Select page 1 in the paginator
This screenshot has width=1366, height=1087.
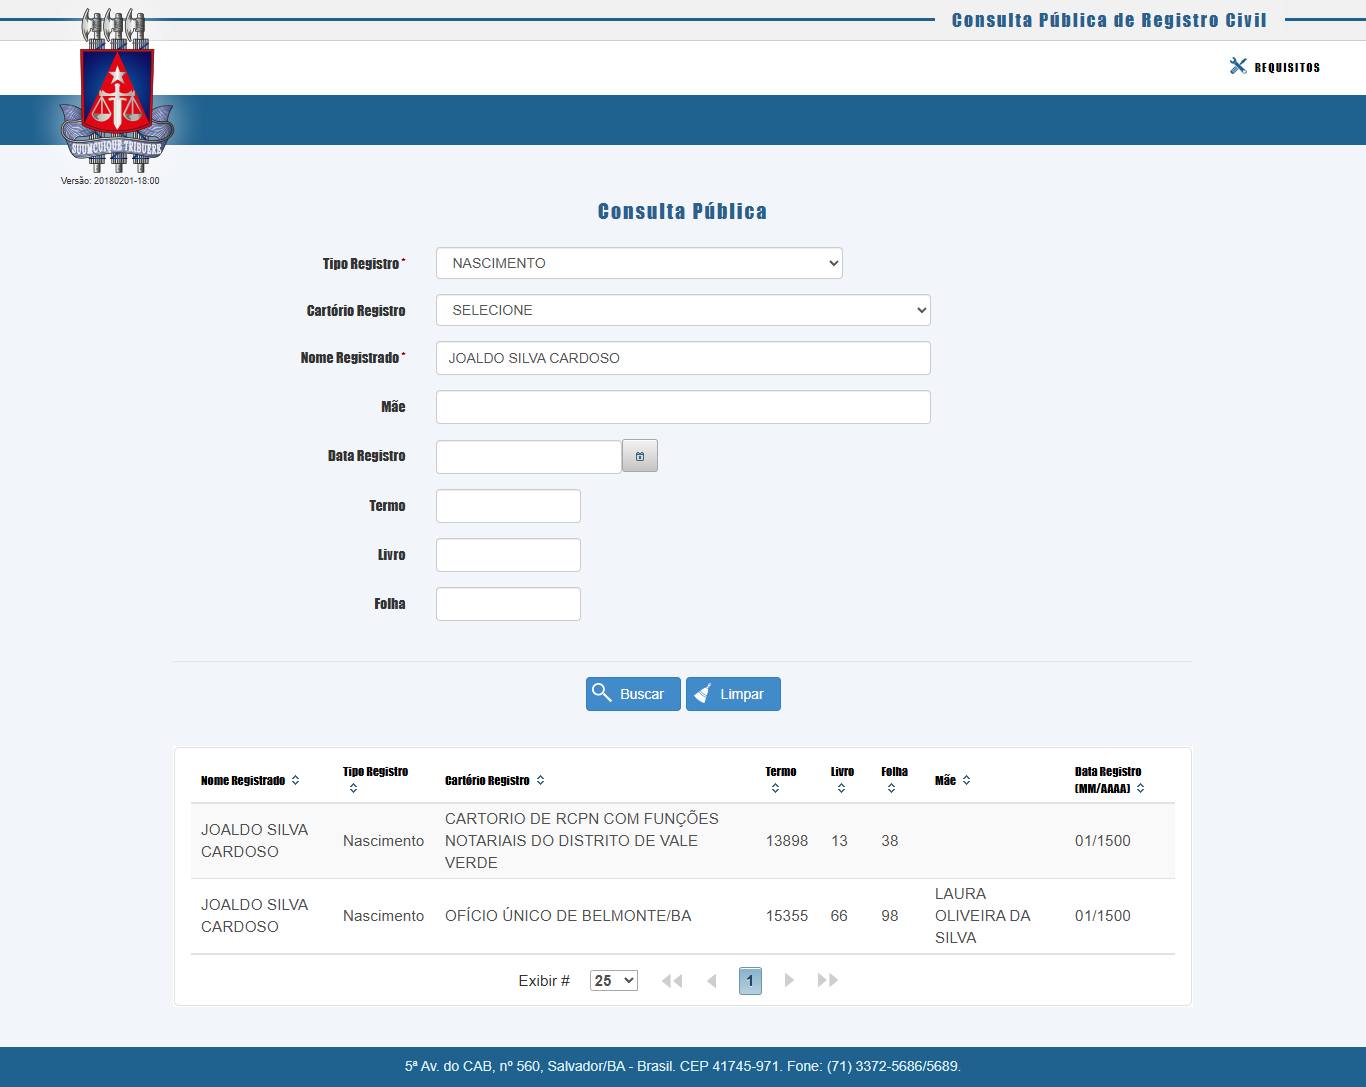(750, 980)
